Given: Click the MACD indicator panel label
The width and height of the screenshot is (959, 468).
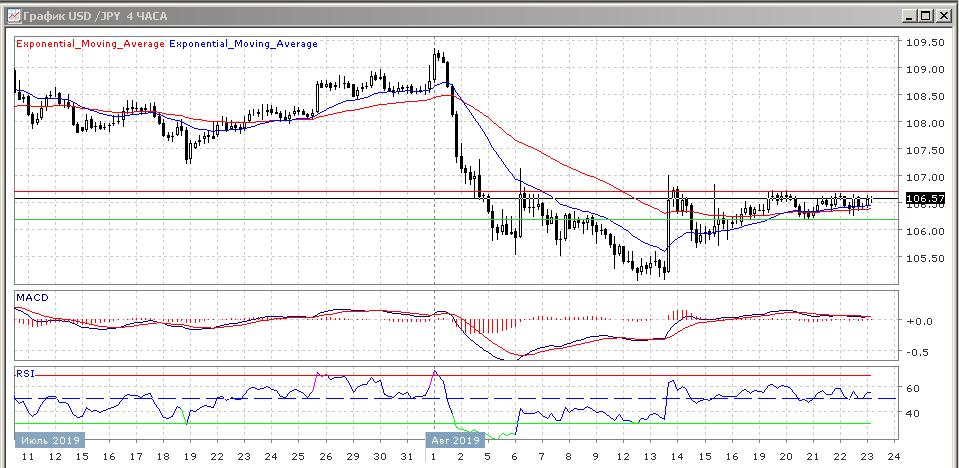Looking at the screenshot, I should 33,298.
